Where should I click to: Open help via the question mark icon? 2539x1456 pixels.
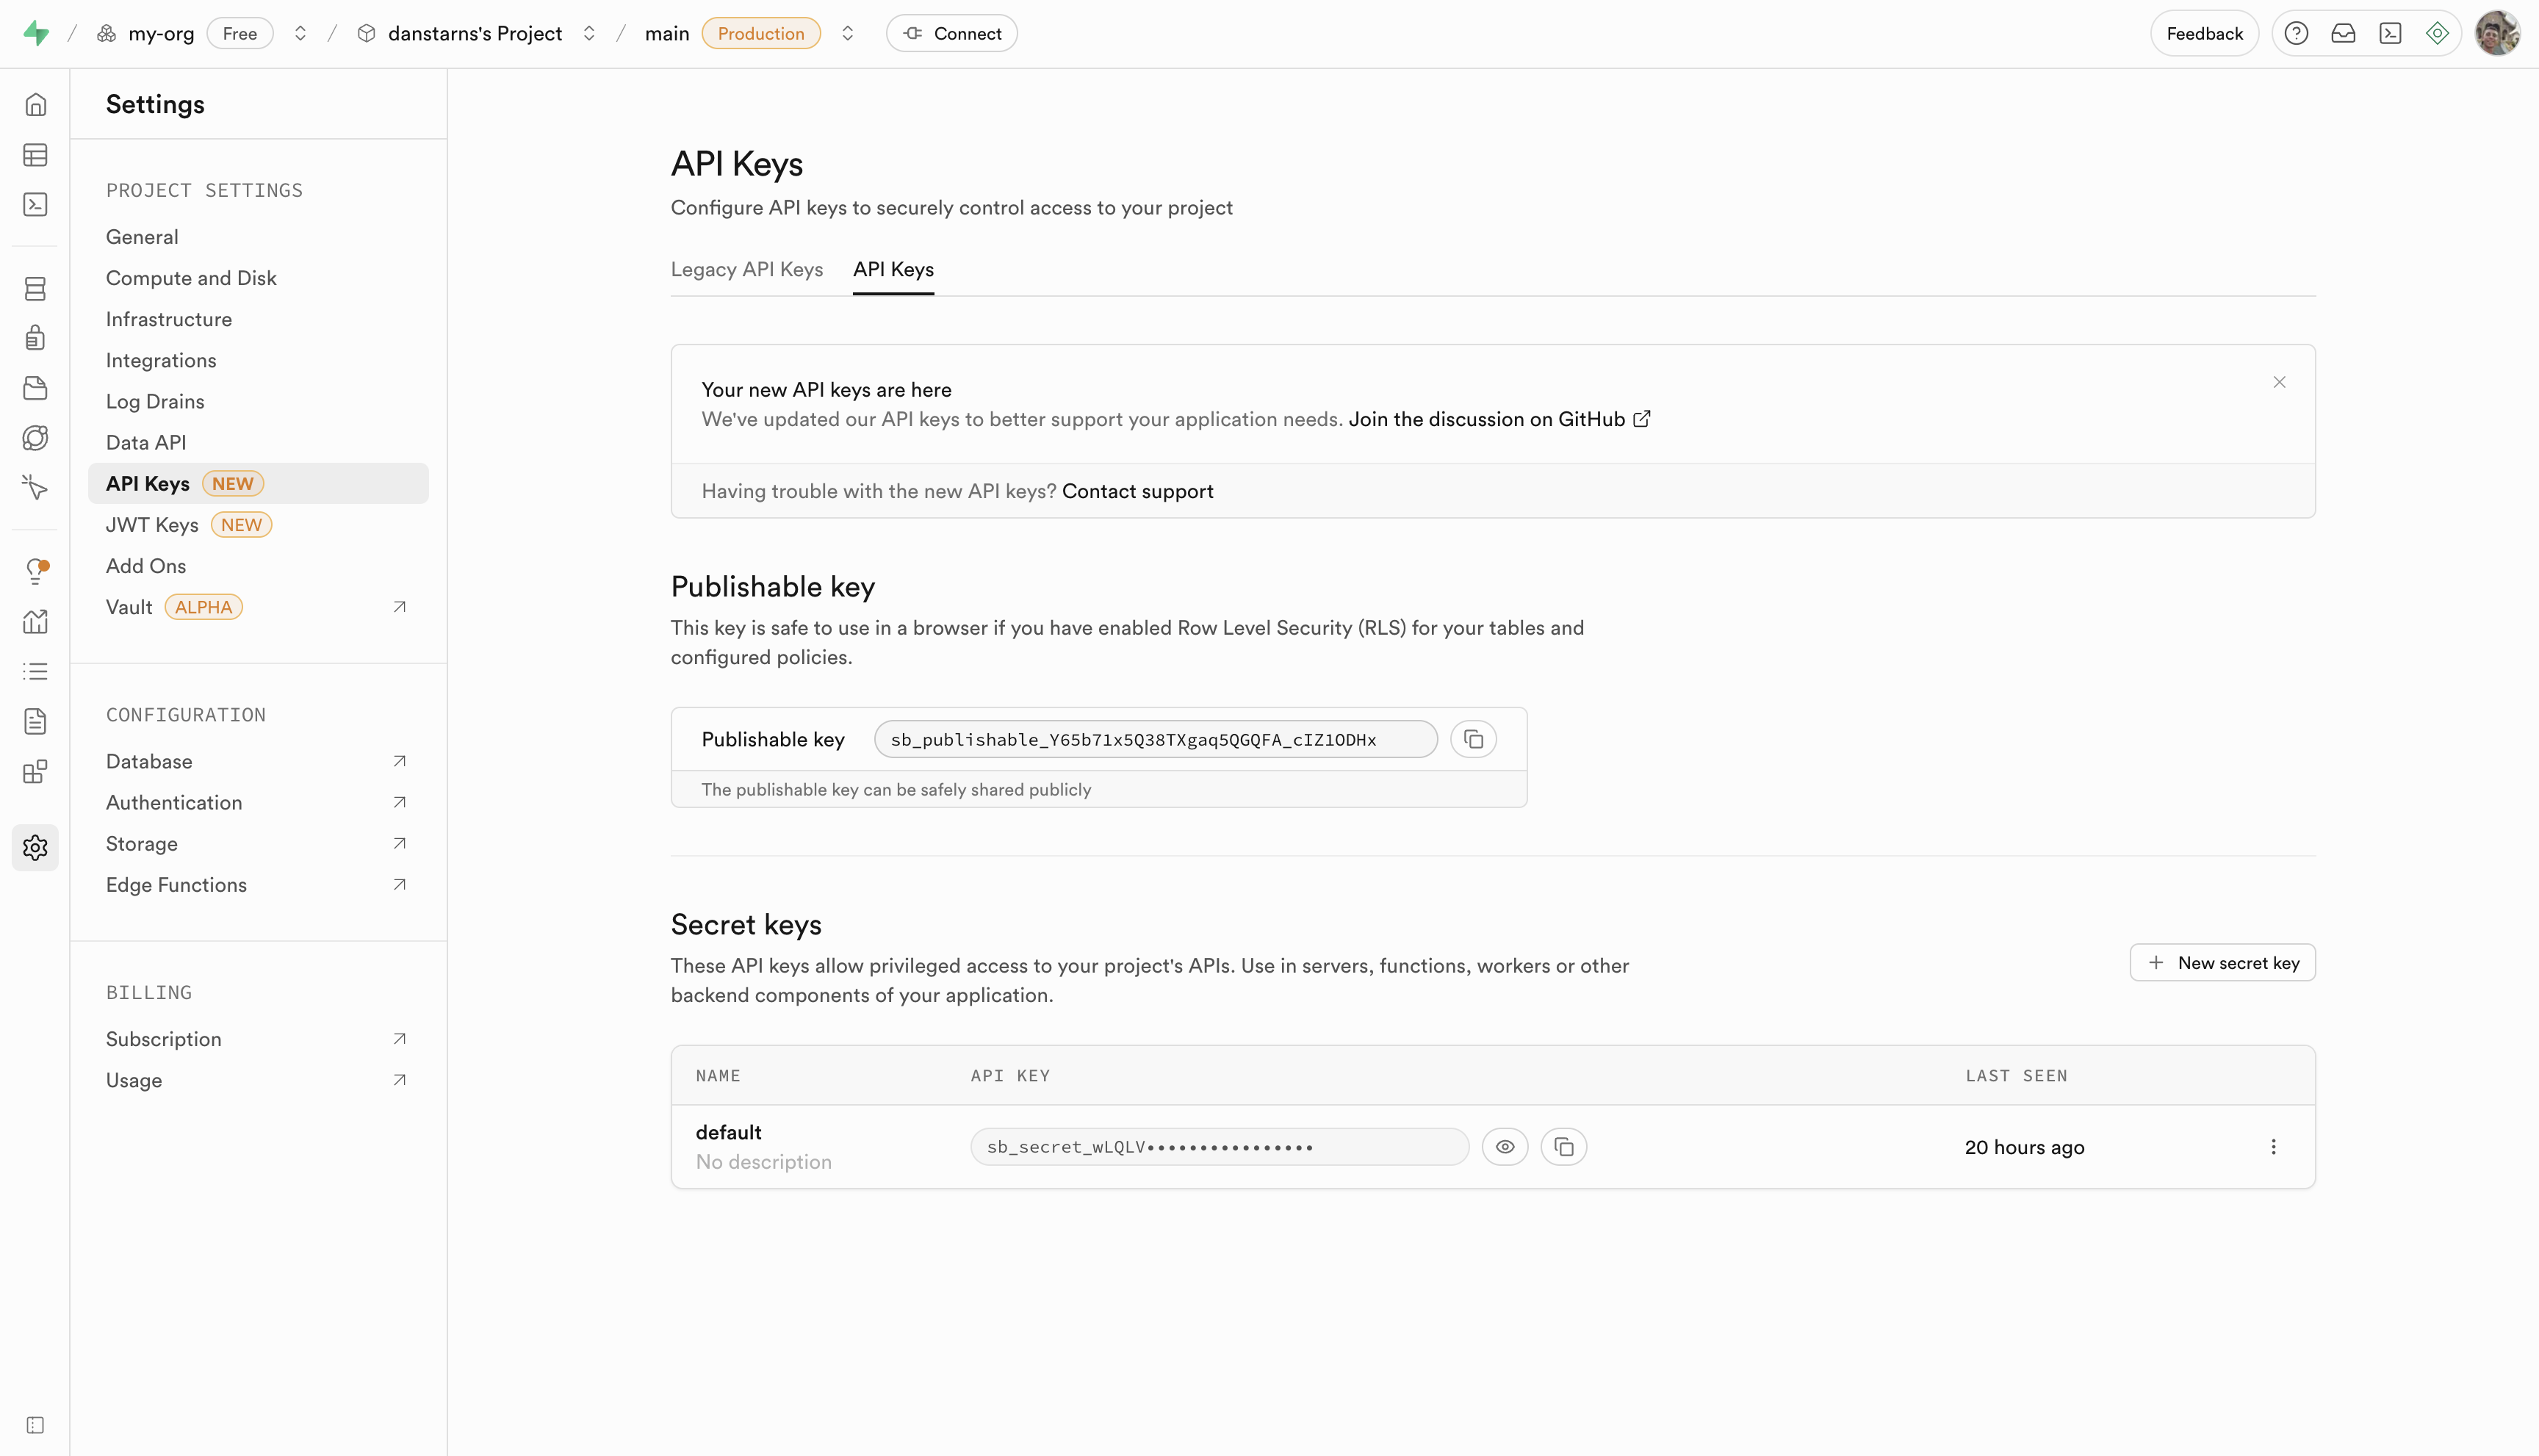2296,32
